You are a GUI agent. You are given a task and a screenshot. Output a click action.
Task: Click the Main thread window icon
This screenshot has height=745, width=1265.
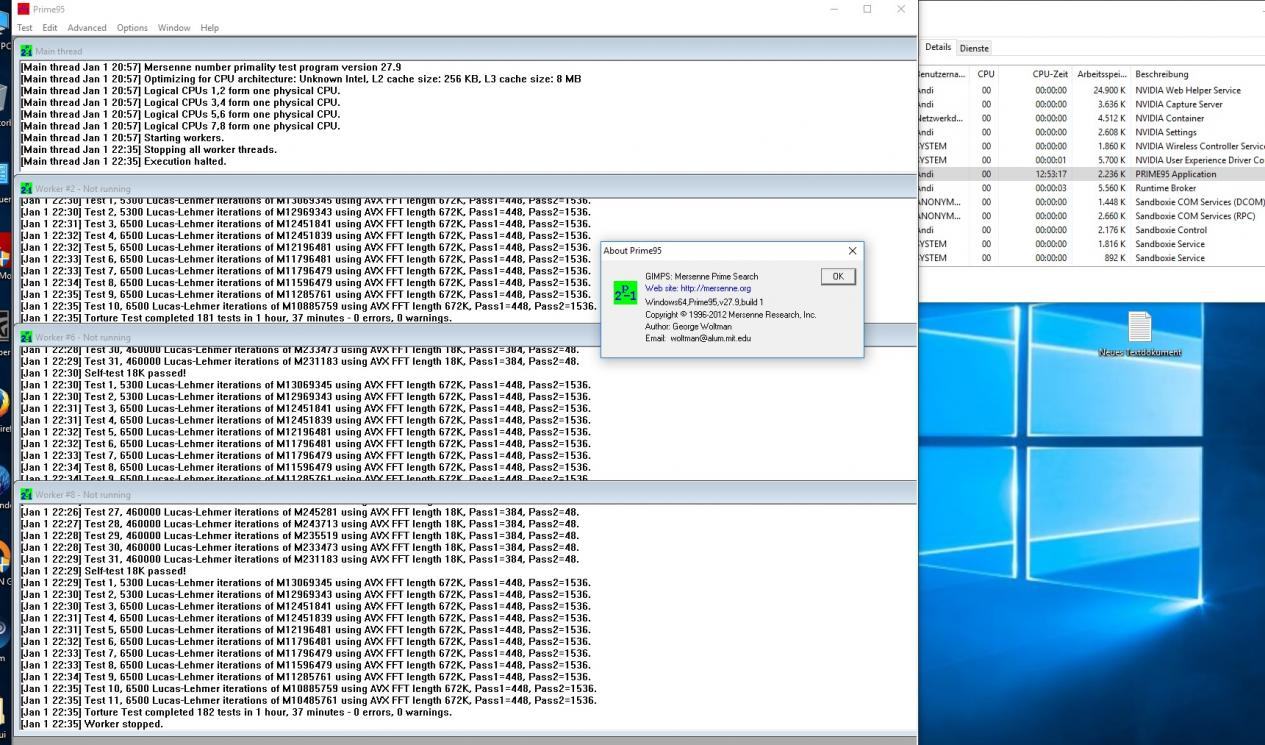coord(26,51)
